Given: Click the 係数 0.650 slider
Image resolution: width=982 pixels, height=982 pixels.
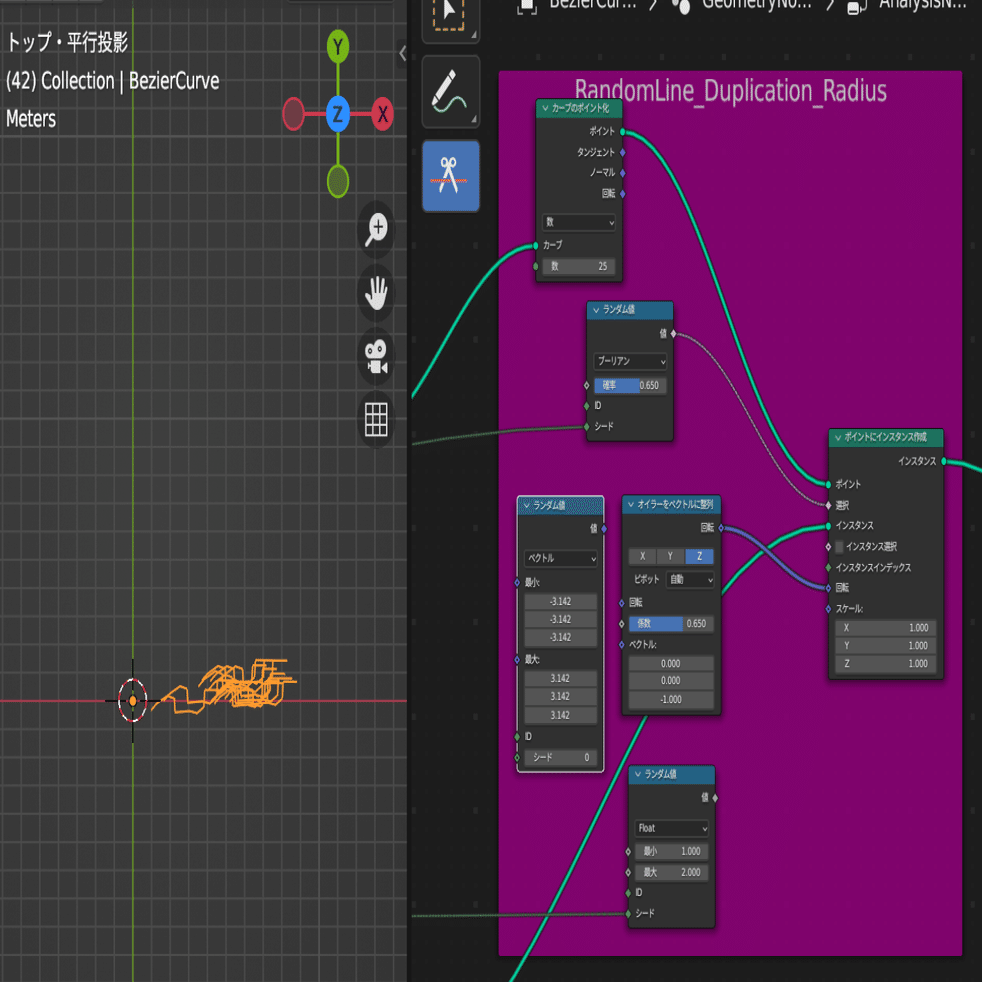Looking at the screenshot, I should (x=671, y=624).
